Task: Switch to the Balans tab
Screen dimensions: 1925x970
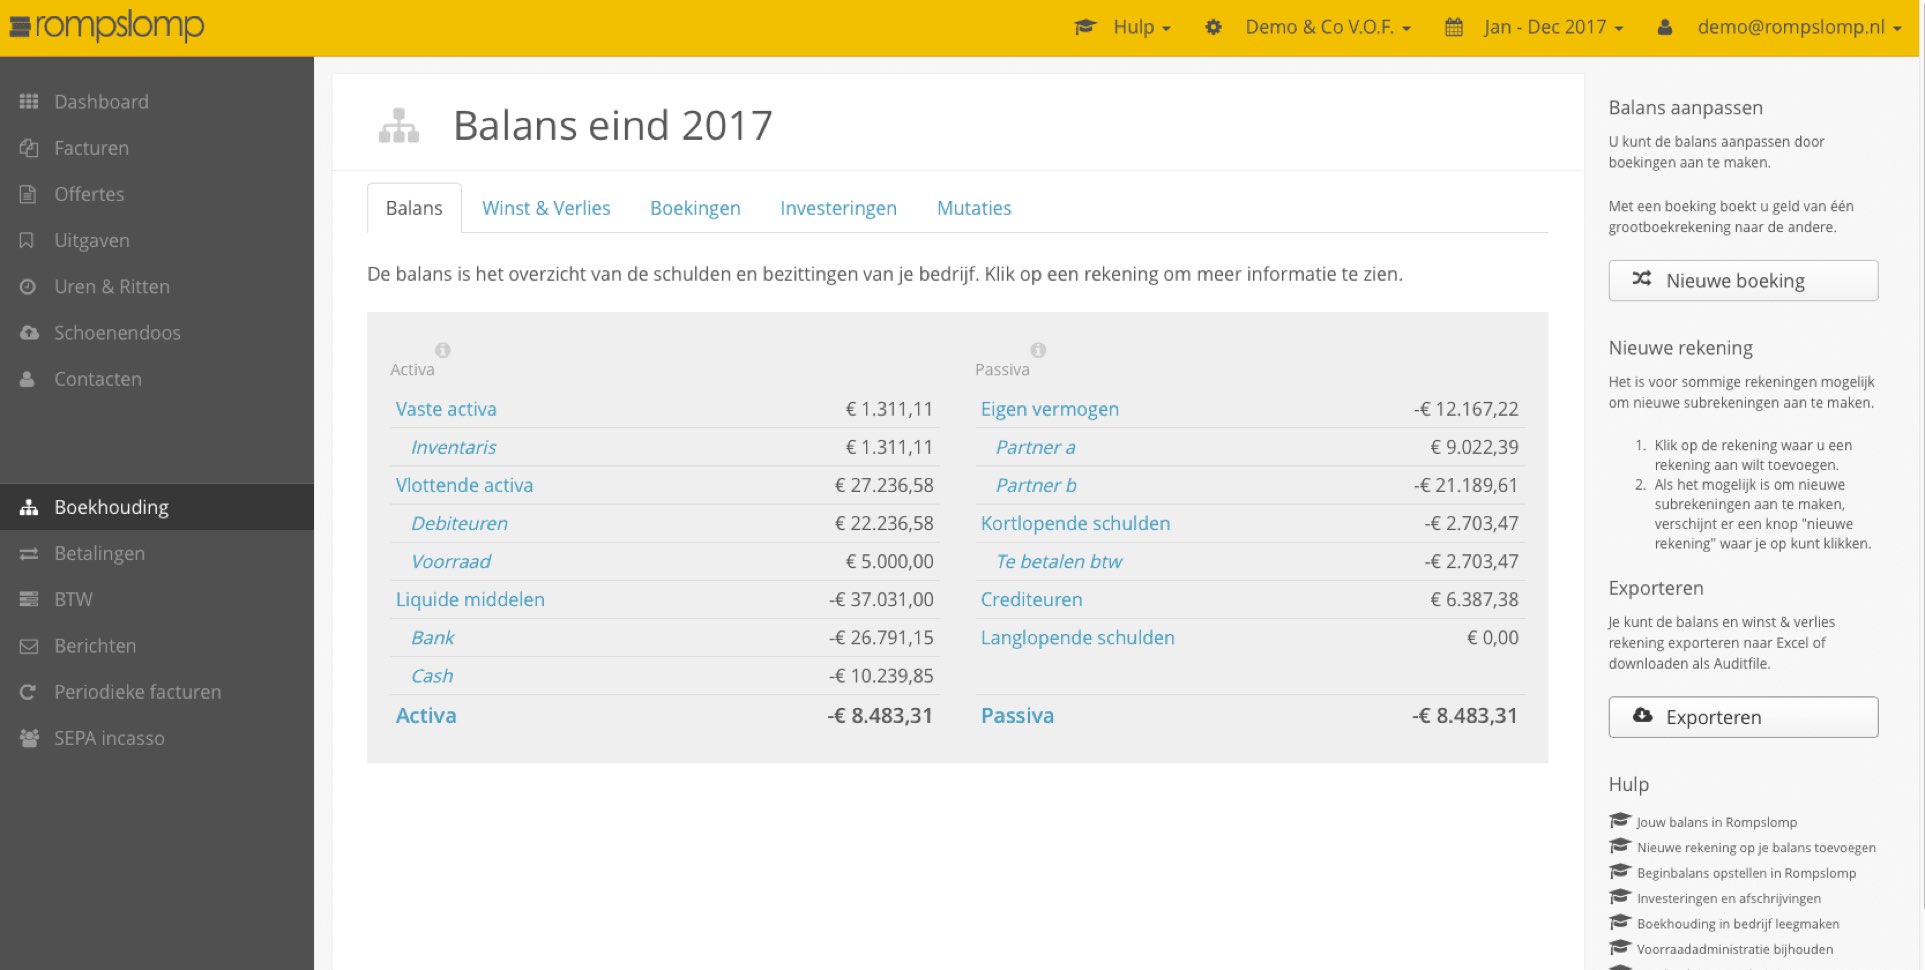Action: tap(414, 208)
